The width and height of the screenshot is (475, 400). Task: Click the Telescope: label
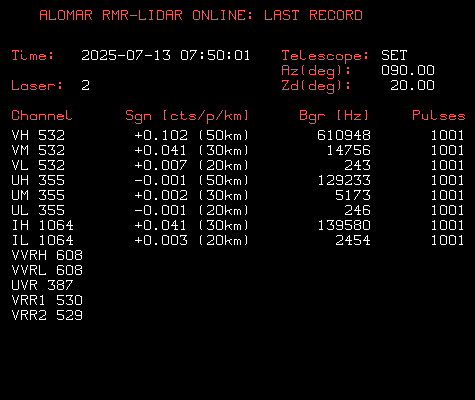325,56
